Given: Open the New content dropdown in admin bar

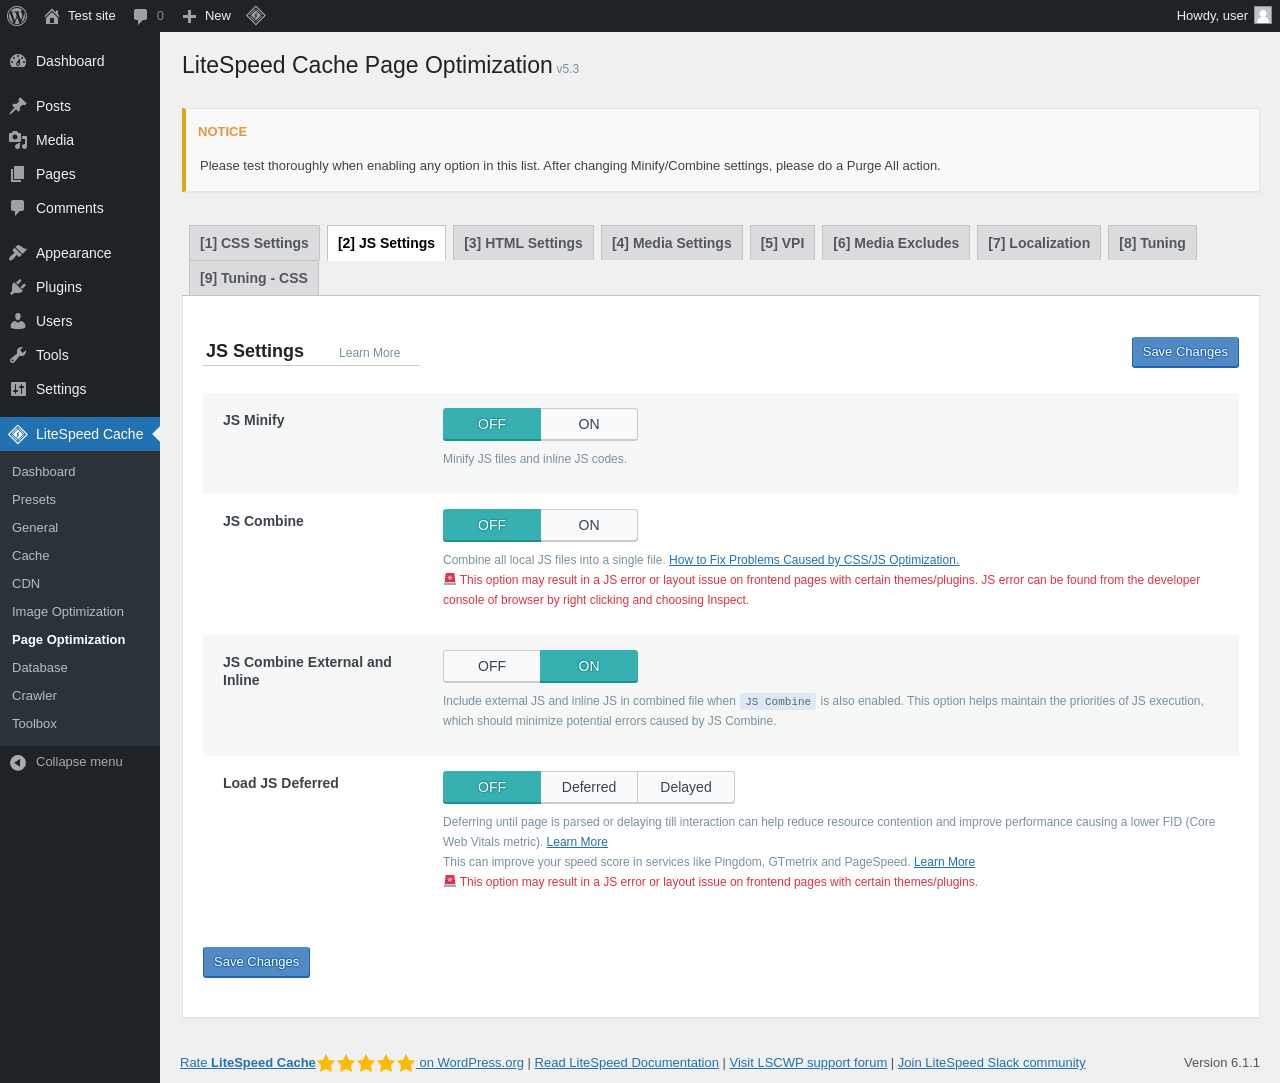Looking at the screenshot, I should (207, 16).
